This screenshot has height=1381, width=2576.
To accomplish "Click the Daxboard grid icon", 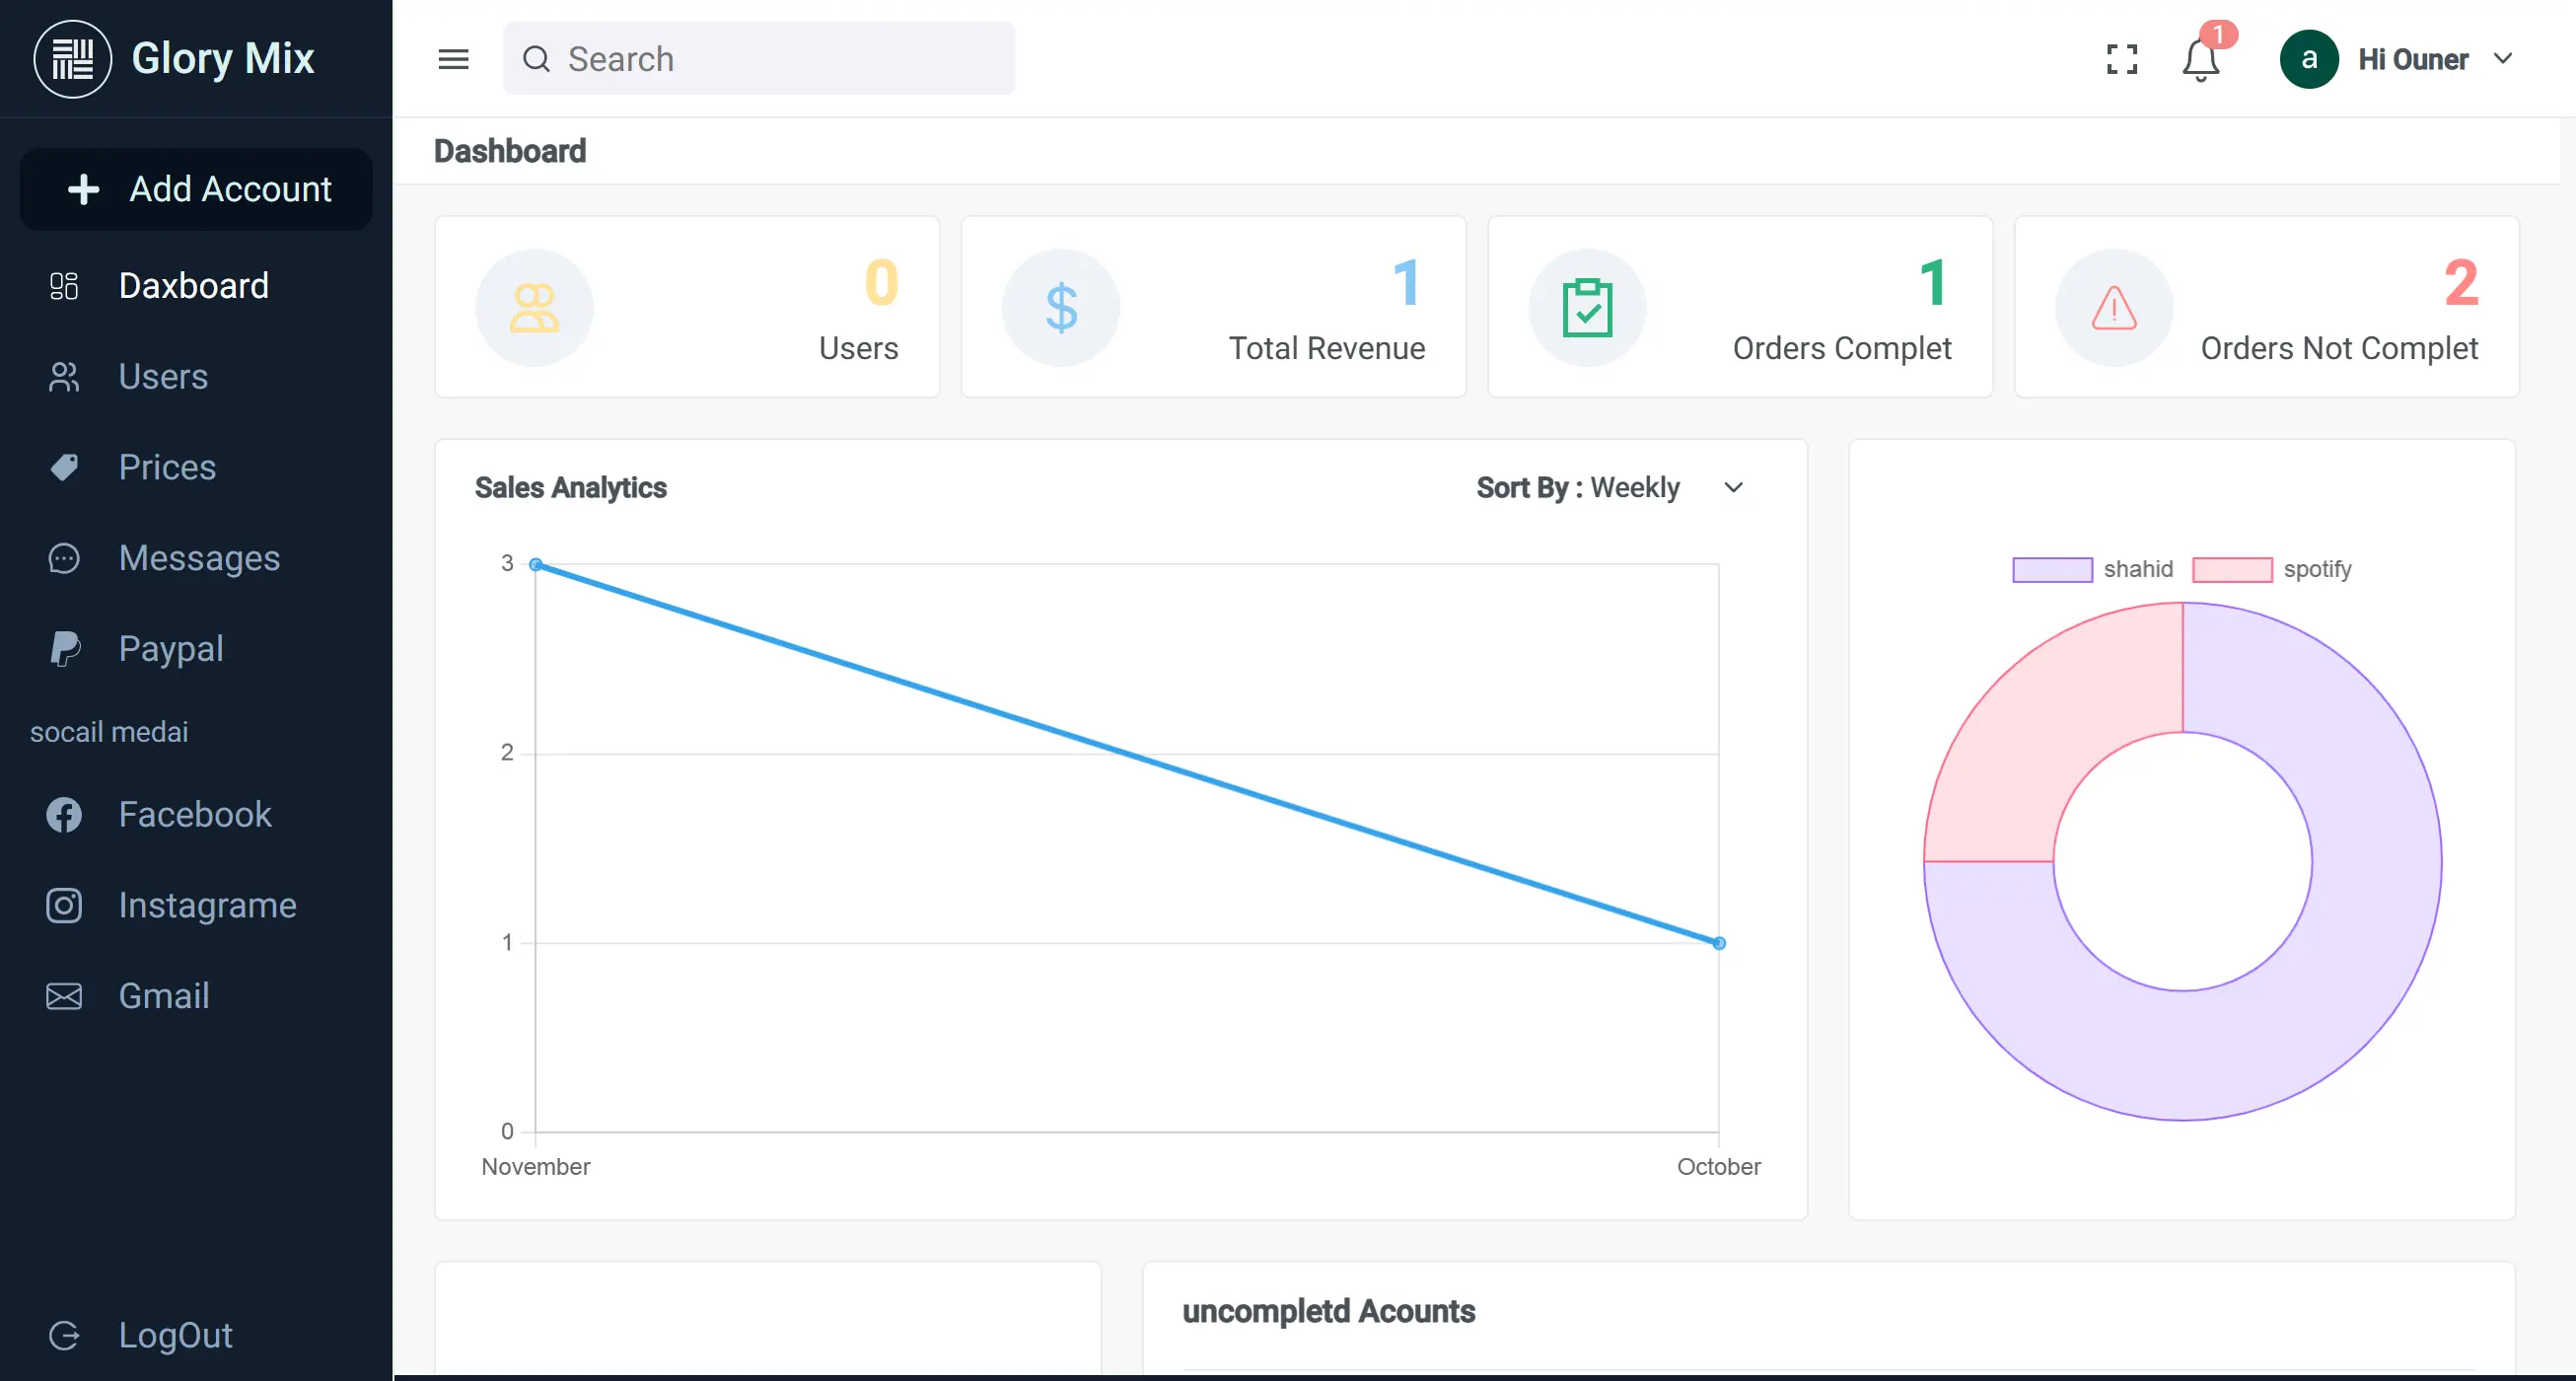I will click(64, 286).
